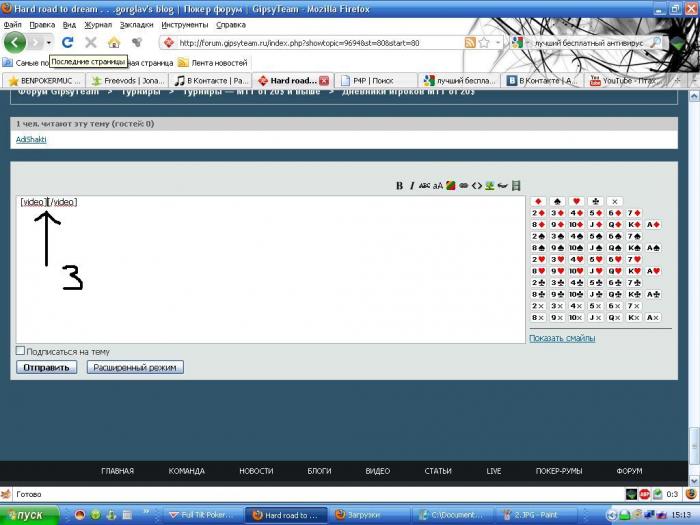Screen dimensions: 700x525
Task: Insert the spade suit symbol
Action: [x=557, y=201]
